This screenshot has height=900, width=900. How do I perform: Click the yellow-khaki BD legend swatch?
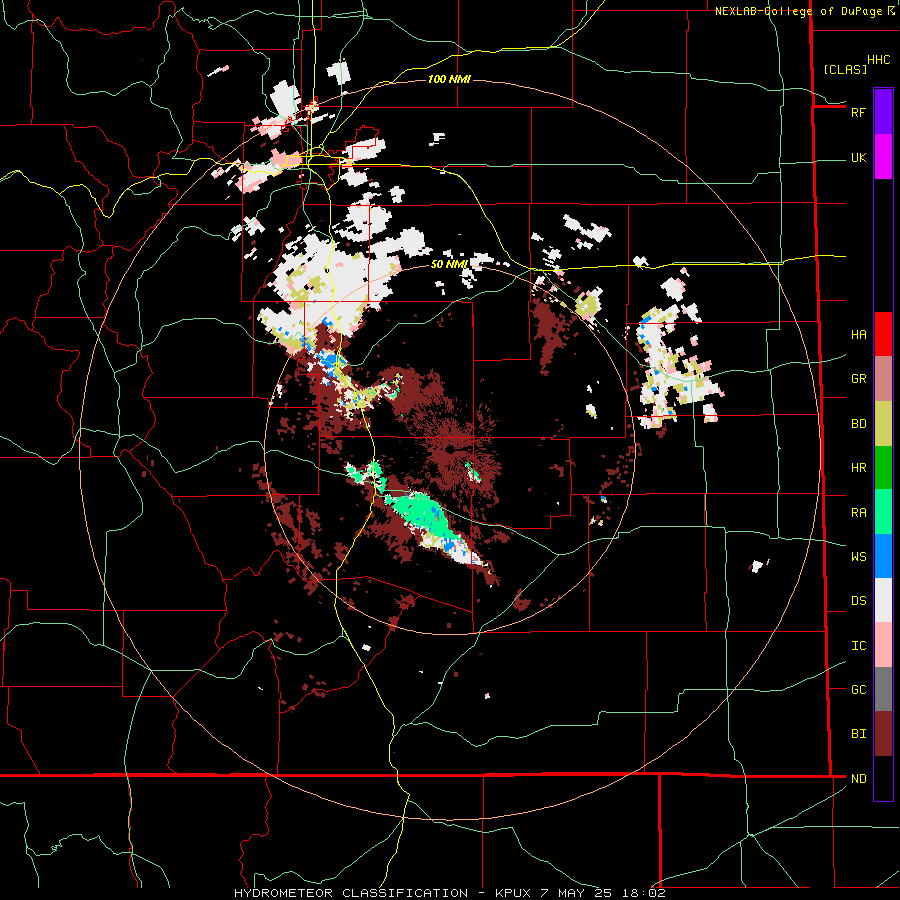(x=883, y=424)
